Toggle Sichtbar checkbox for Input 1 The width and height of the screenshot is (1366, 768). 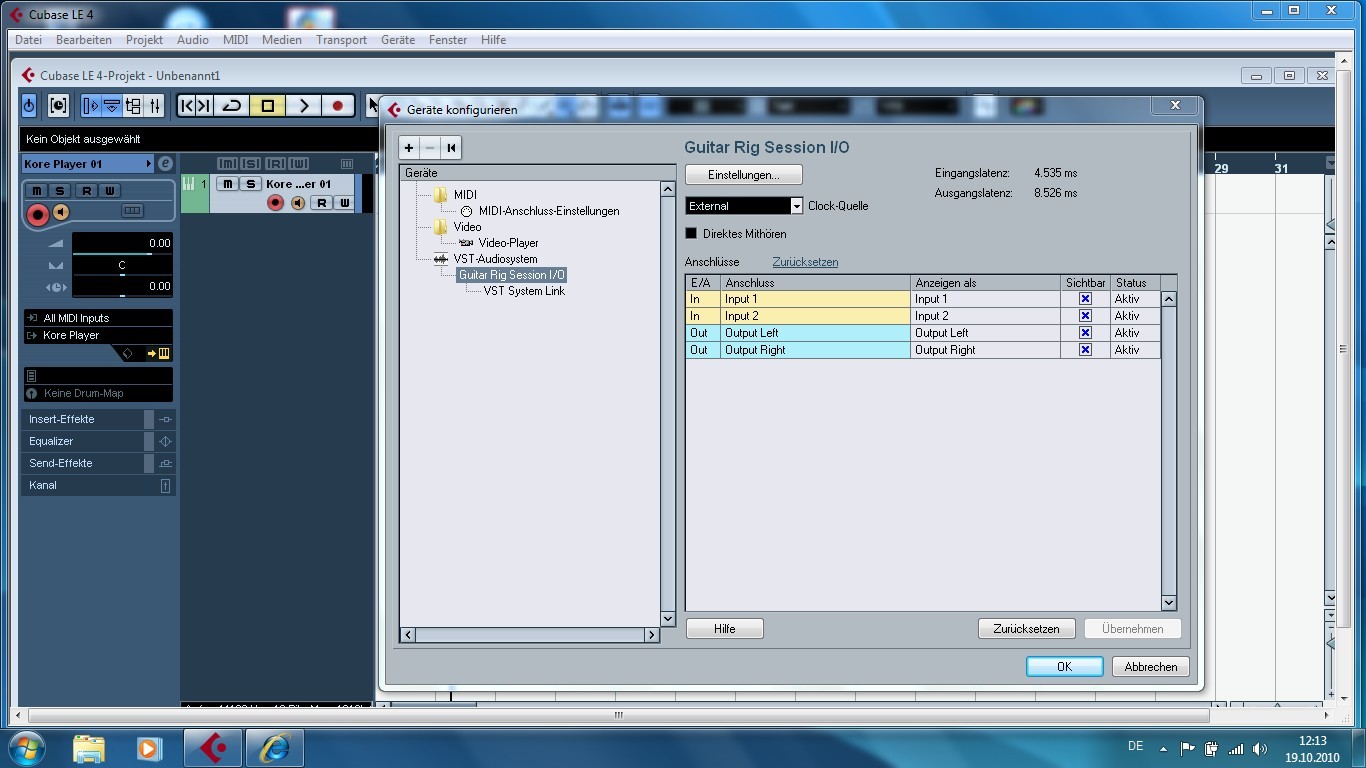click(x=1085, y=299)
